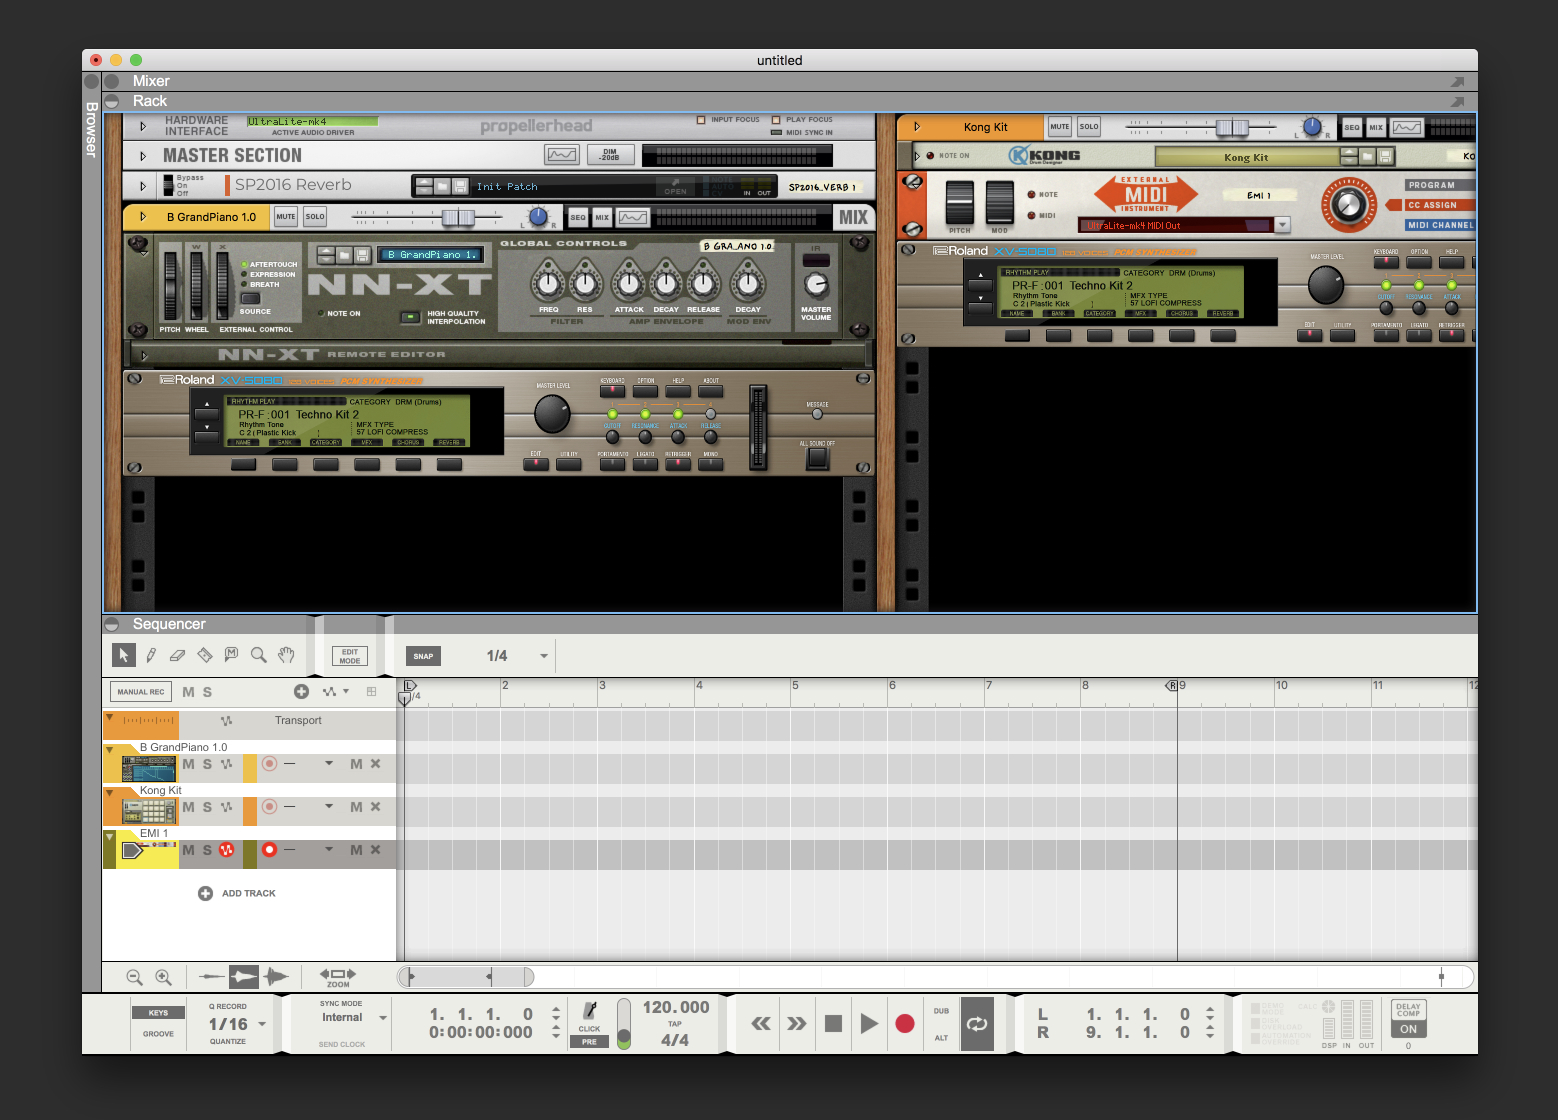Mute the B GrandPiano 1.0 track
Image resolution: width=1558 pixels, height=1120 pixels.
[x=188, y=764]
